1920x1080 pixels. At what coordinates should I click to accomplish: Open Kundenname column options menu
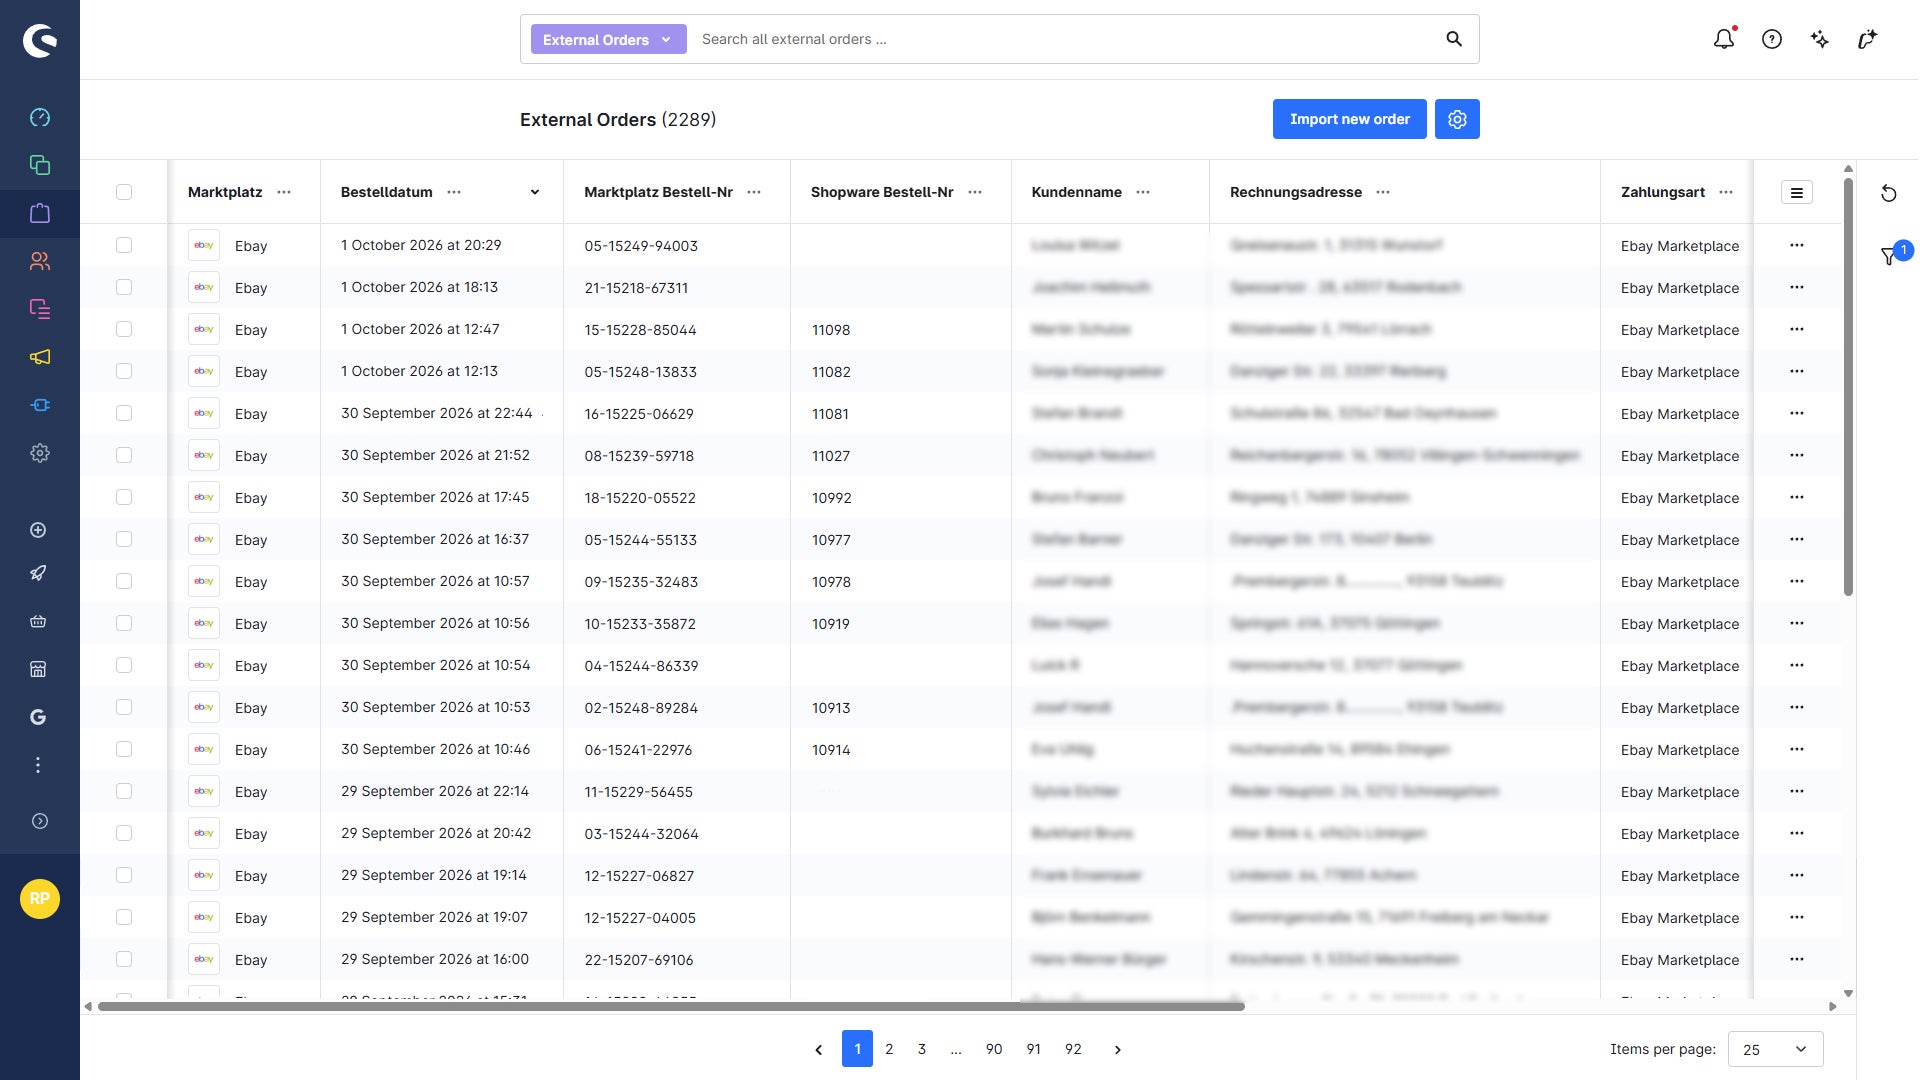click(x=1143, y=192)
